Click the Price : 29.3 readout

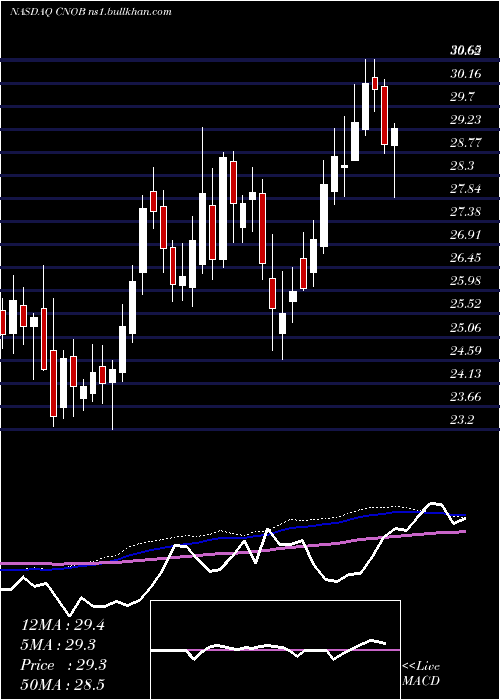[63, 665]
